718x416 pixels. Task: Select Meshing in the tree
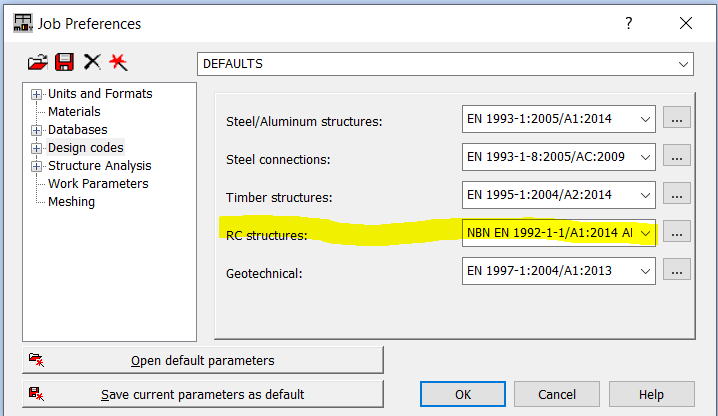point(71,202)
